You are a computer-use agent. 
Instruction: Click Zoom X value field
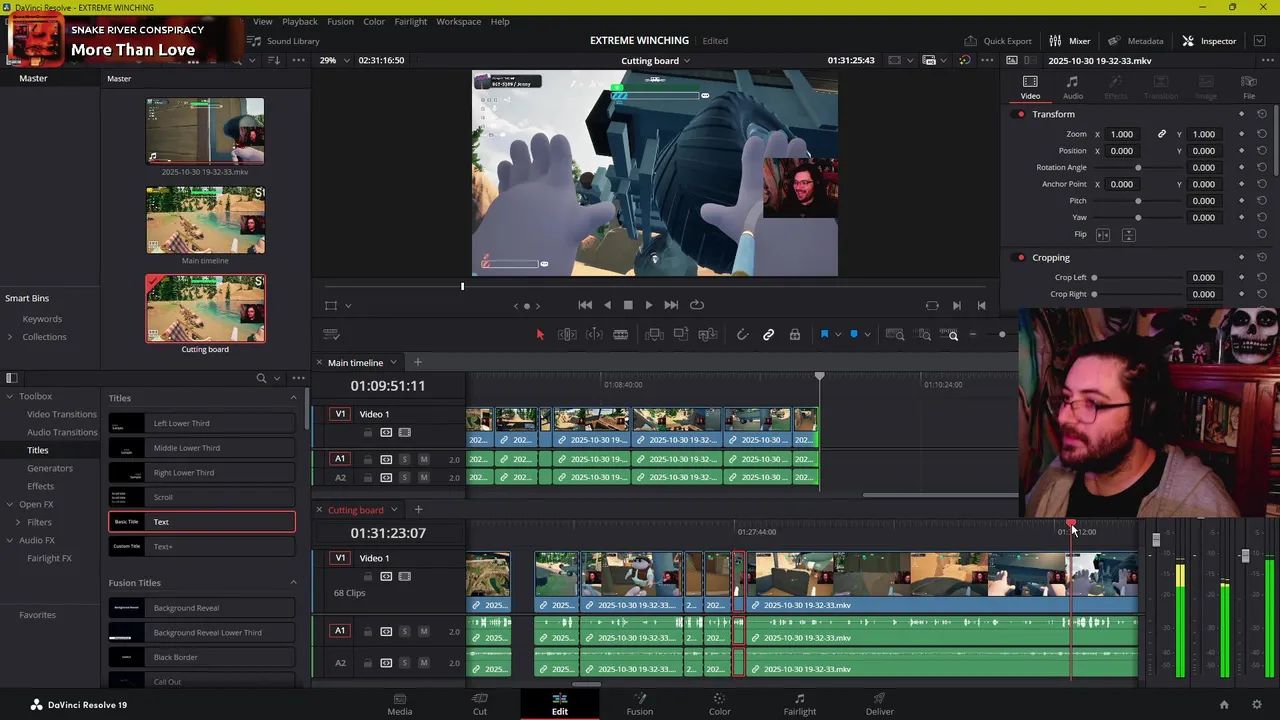pyautogui.click(x=1122, y=134)
